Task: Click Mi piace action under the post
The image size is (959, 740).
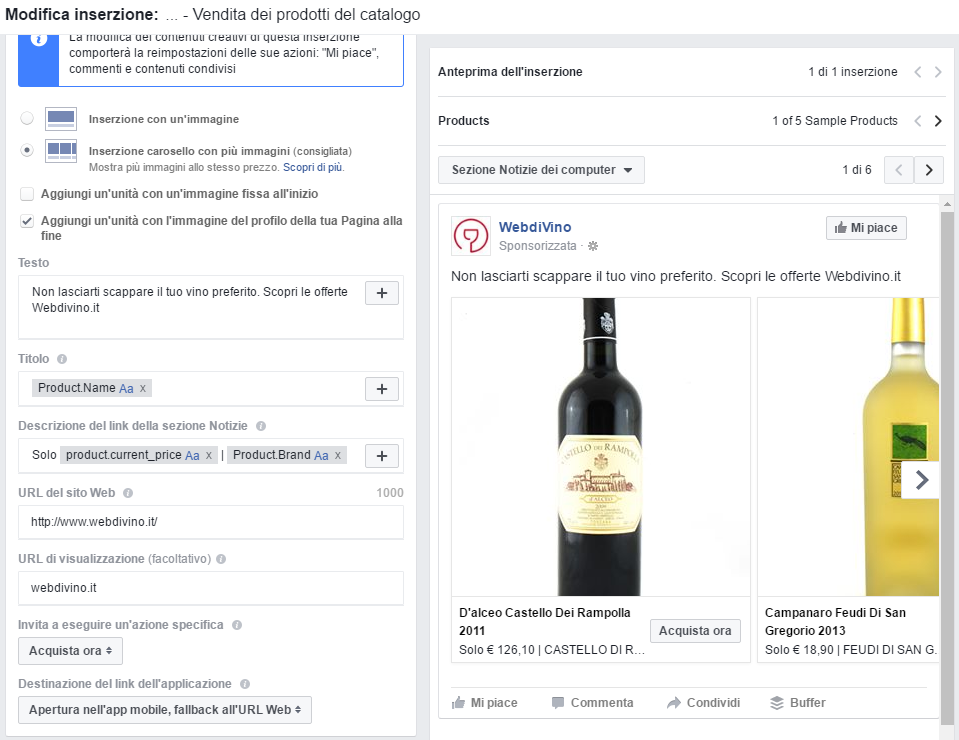Action: [x=485, y=703]
